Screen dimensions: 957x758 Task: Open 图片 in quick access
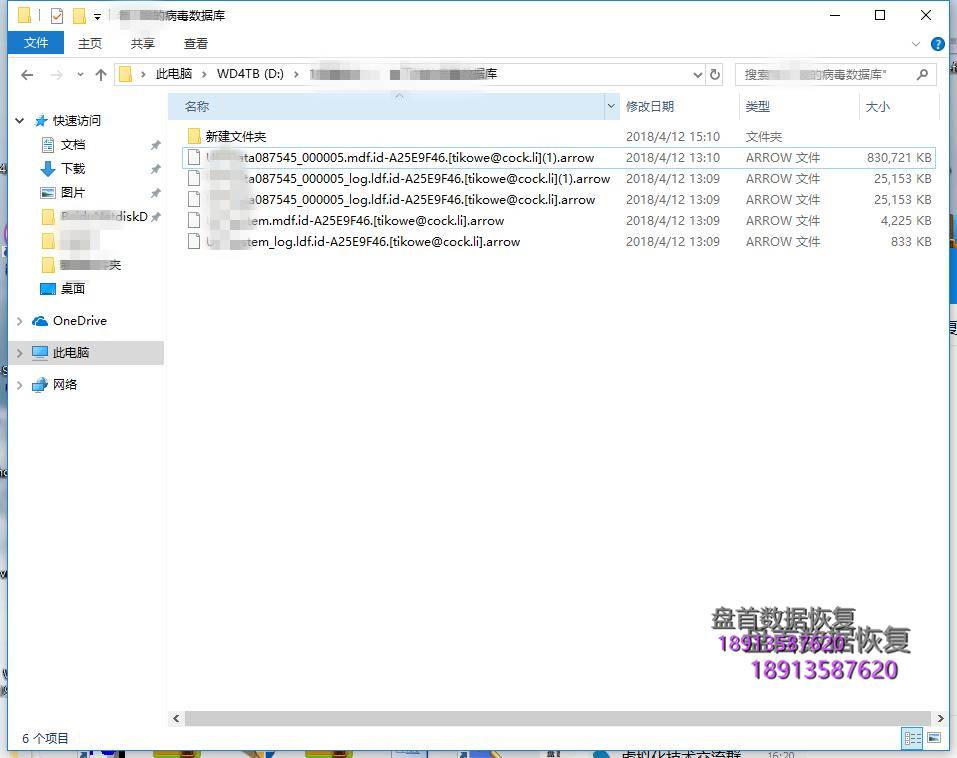pyautogui.click(x=73, y=192)
